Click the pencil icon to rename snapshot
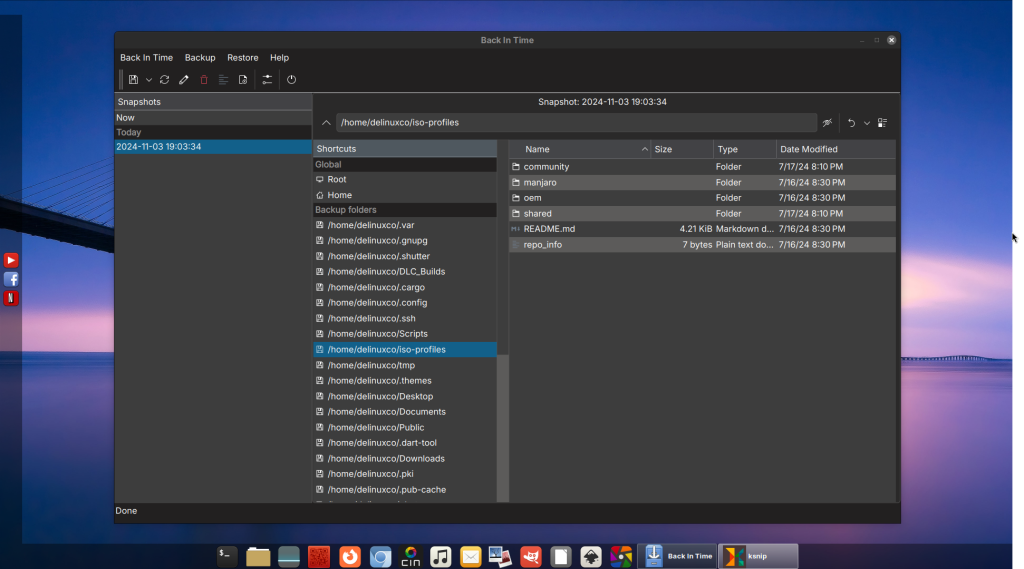This screenshot has height=569, width=1024. point(184,80)
